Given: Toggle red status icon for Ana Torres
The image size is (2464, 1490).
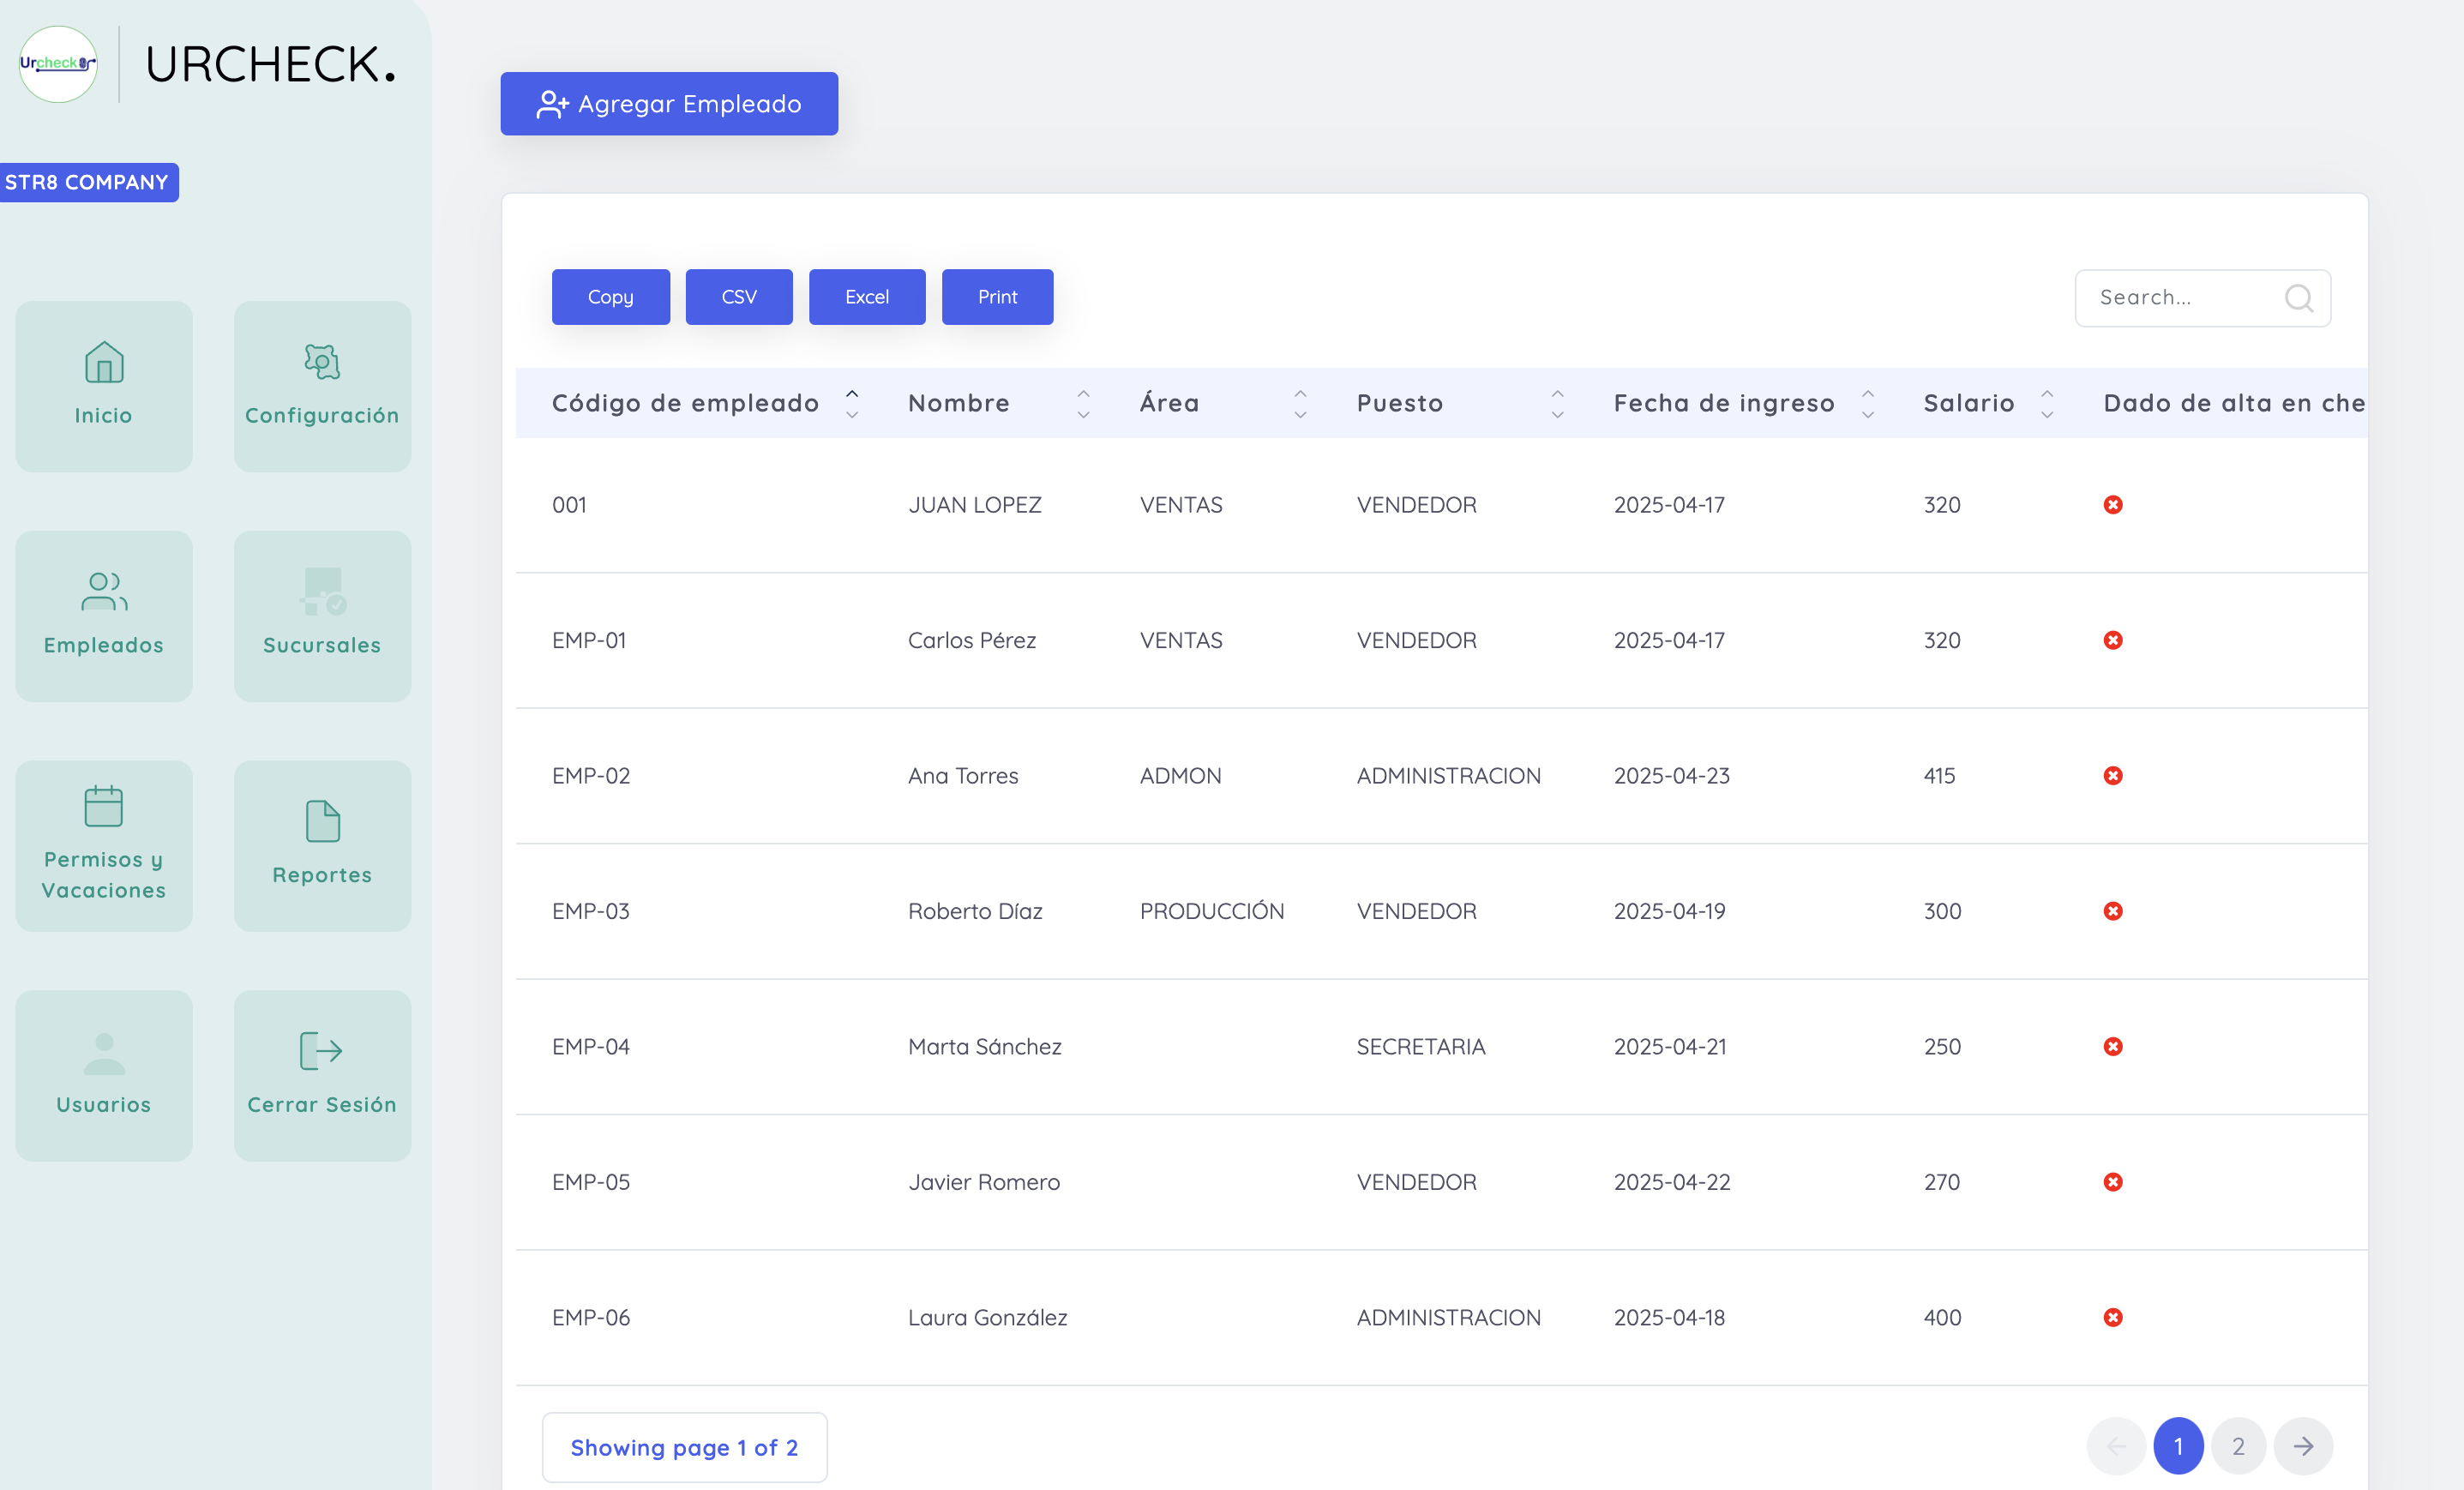Looking at the screenshot, I should point(2113,776).
